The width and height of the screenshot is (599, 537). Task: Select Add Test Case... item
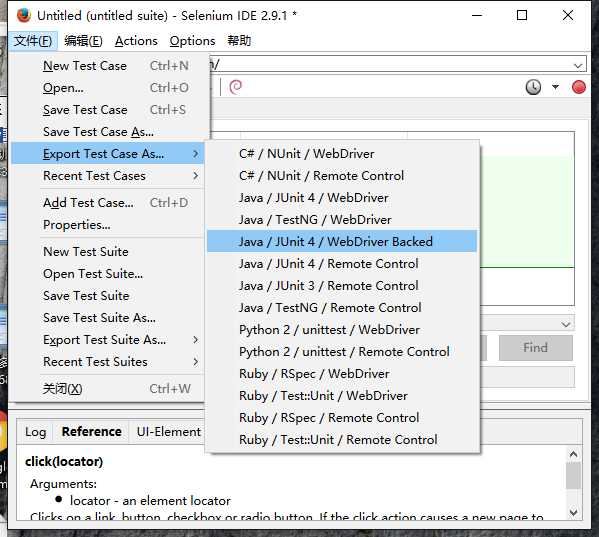pos(108,203)
